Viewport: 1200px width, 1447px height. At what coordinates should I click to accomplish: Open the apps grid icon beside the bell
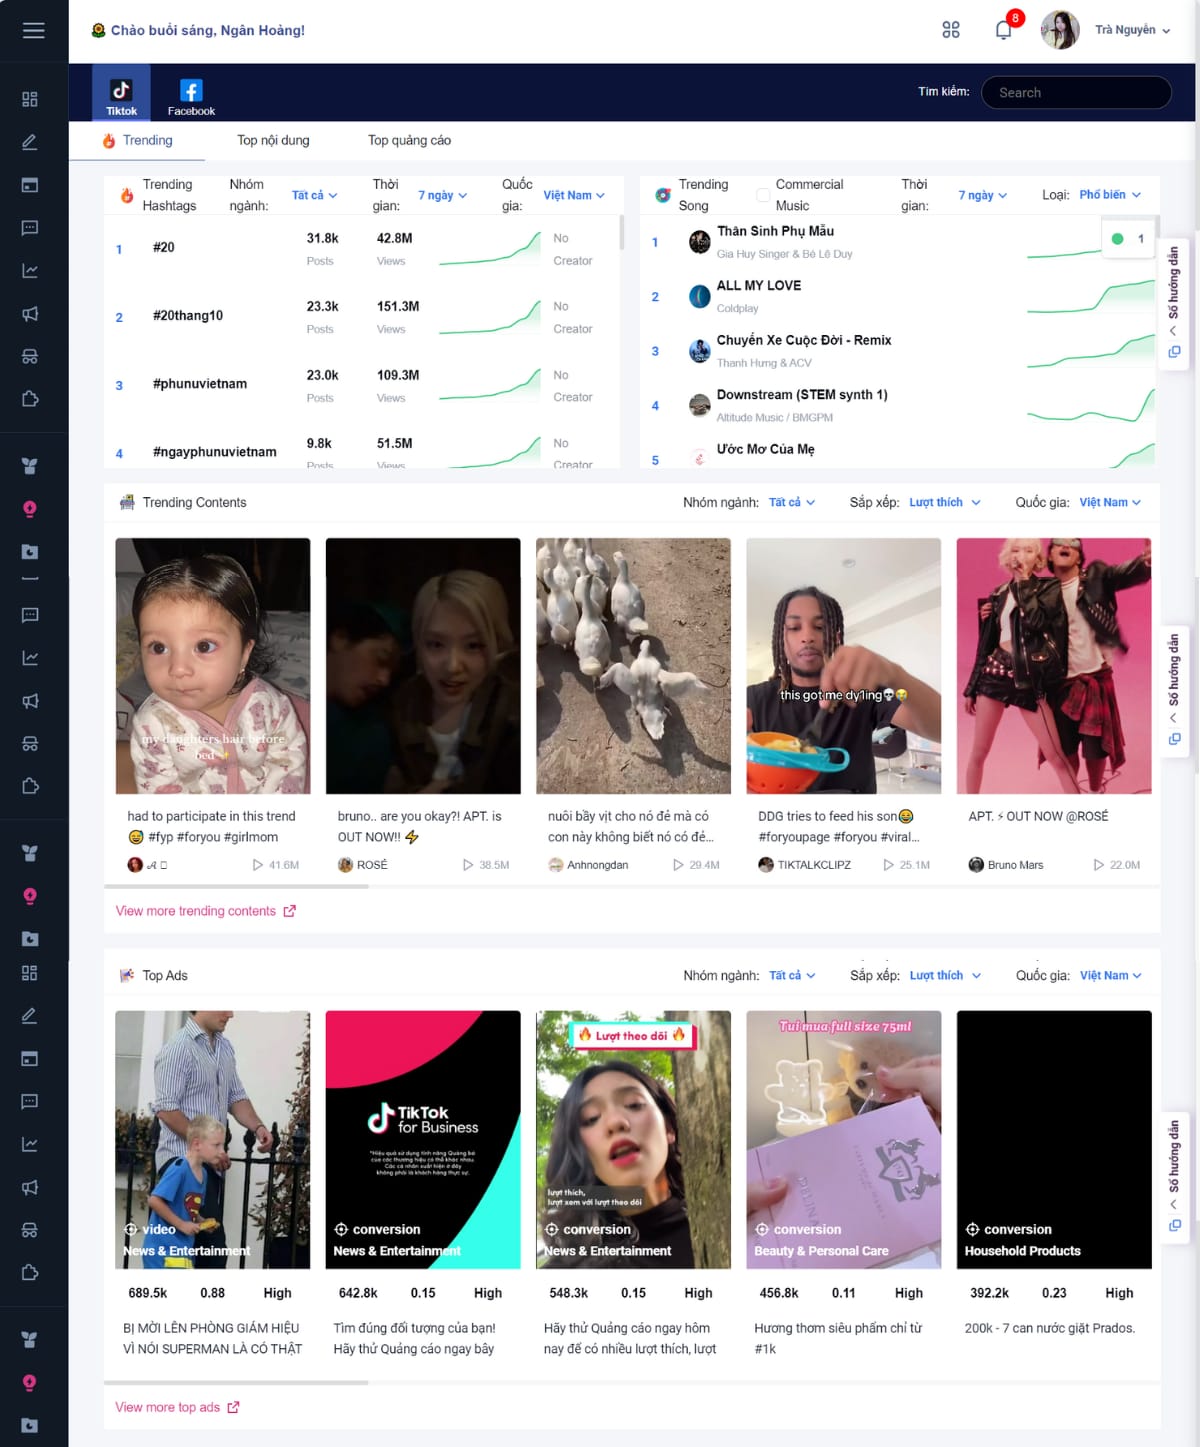coord(950,30)
